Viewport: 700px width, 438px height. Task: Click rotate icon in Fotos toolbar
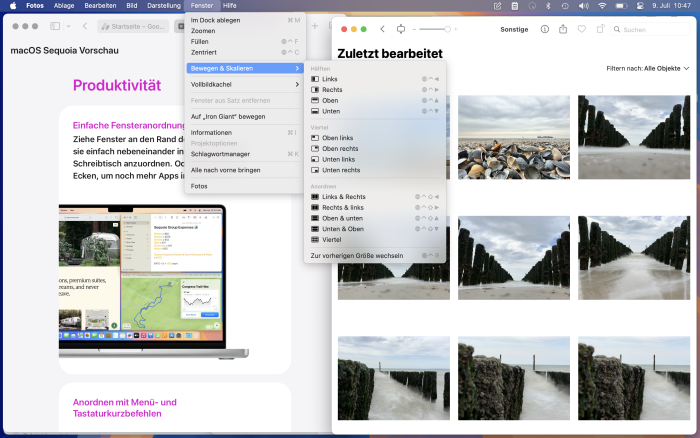tap(600, 29)
